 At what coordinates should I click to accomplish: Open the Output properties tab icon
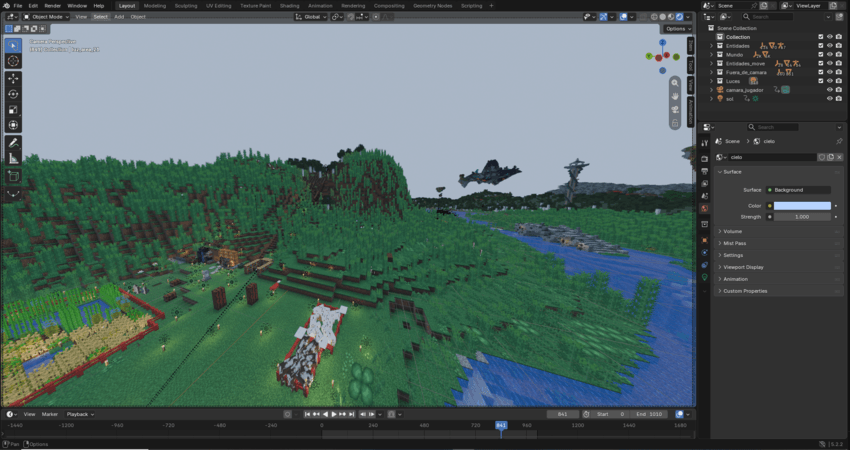[x=704, y=171]
